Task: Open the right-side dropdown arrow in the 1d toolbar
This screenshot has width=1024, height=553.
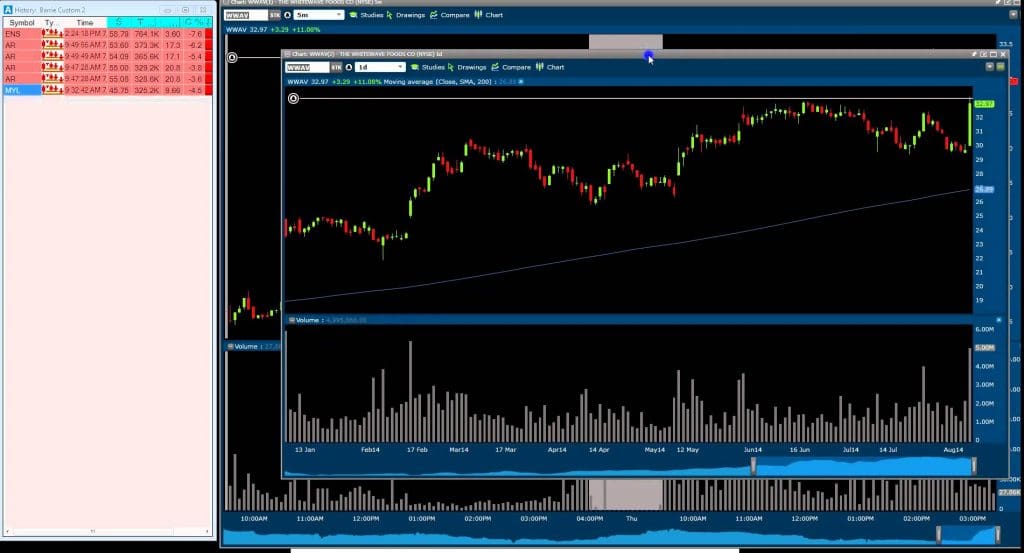Action: [x=989, y=67]
